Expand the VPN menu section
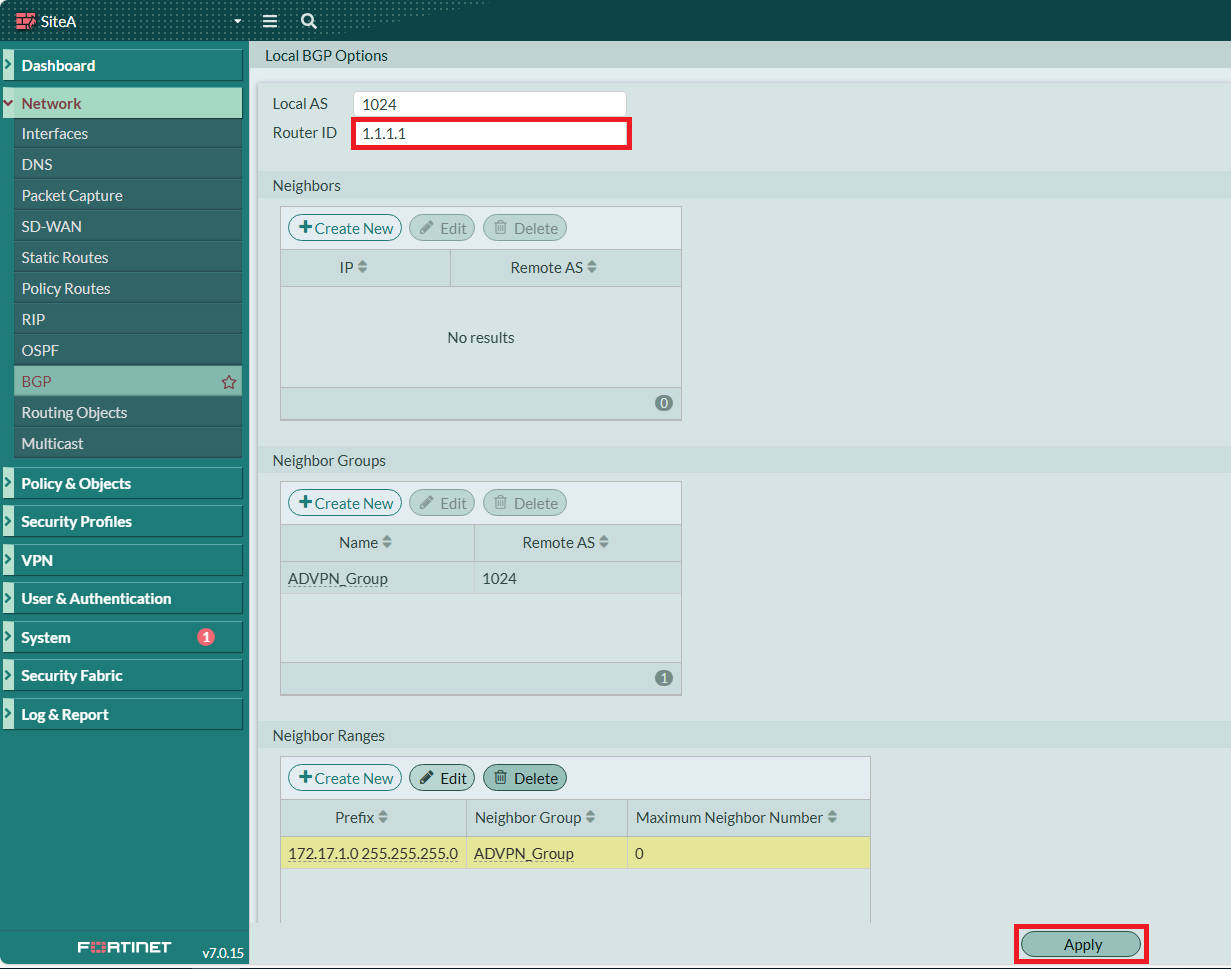 point(122,560)
